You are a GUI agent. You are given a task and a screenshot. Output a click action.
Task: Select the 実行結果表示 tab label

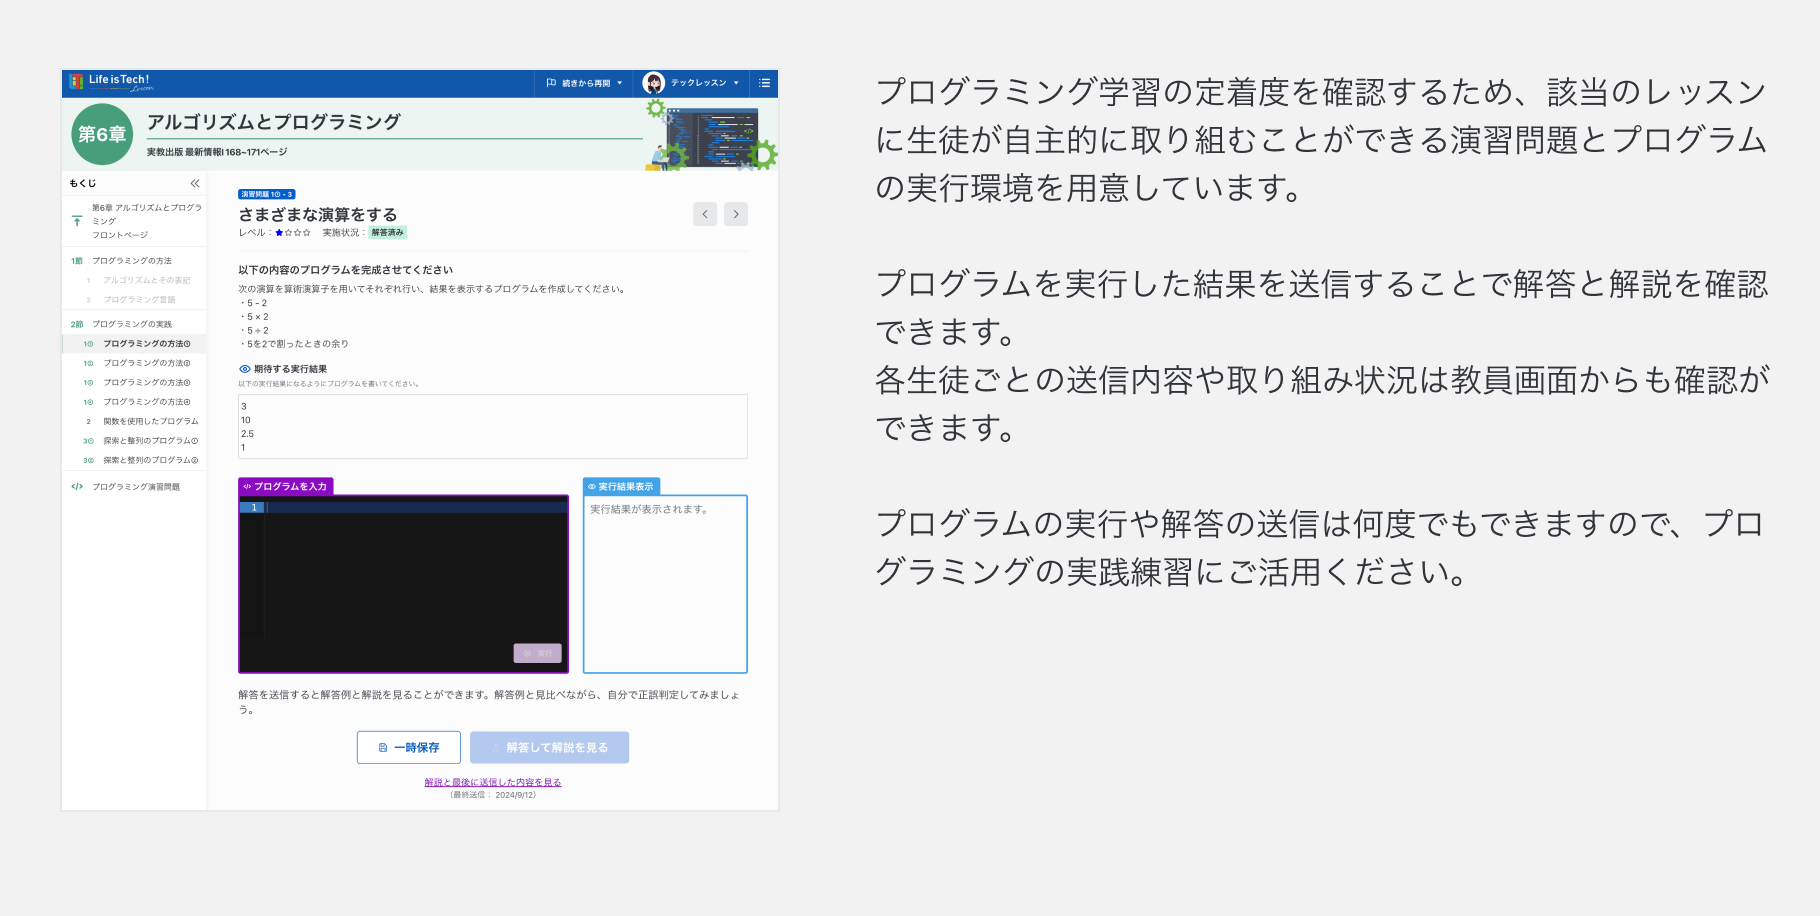point(621,487)
